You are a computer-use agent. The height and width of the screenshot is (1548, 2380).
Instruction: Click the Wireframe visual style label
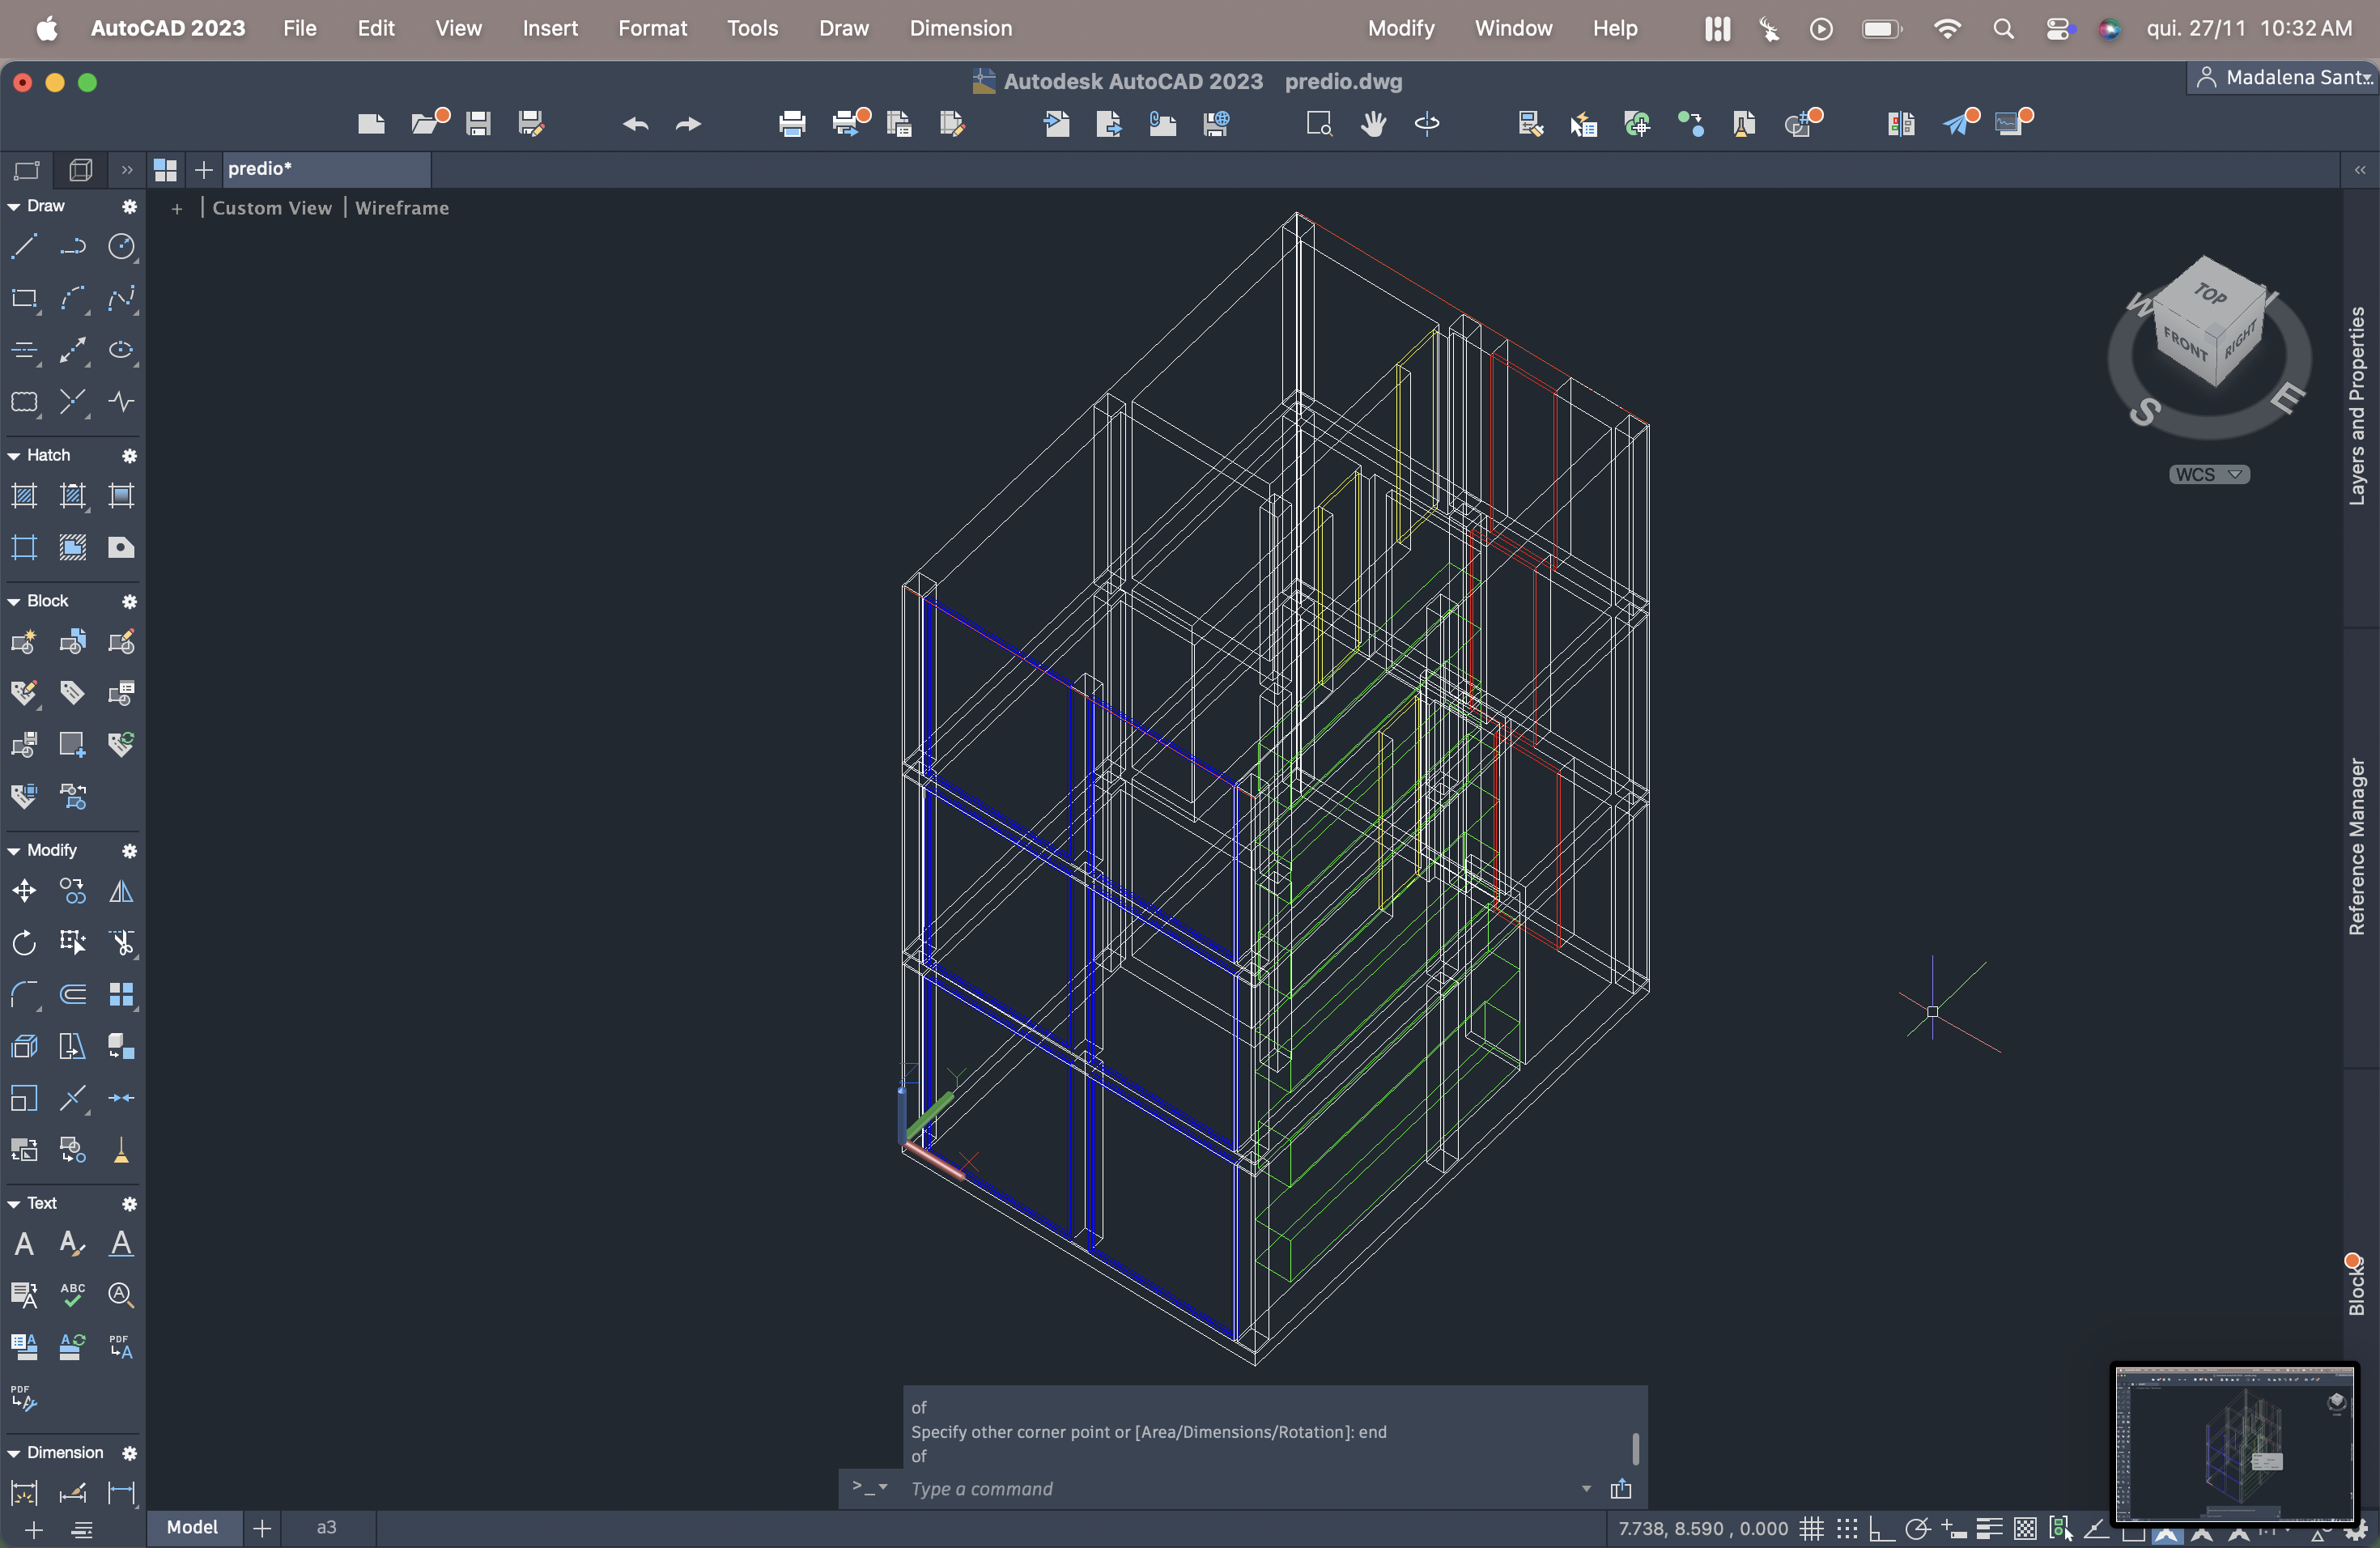tap(402, 208)
